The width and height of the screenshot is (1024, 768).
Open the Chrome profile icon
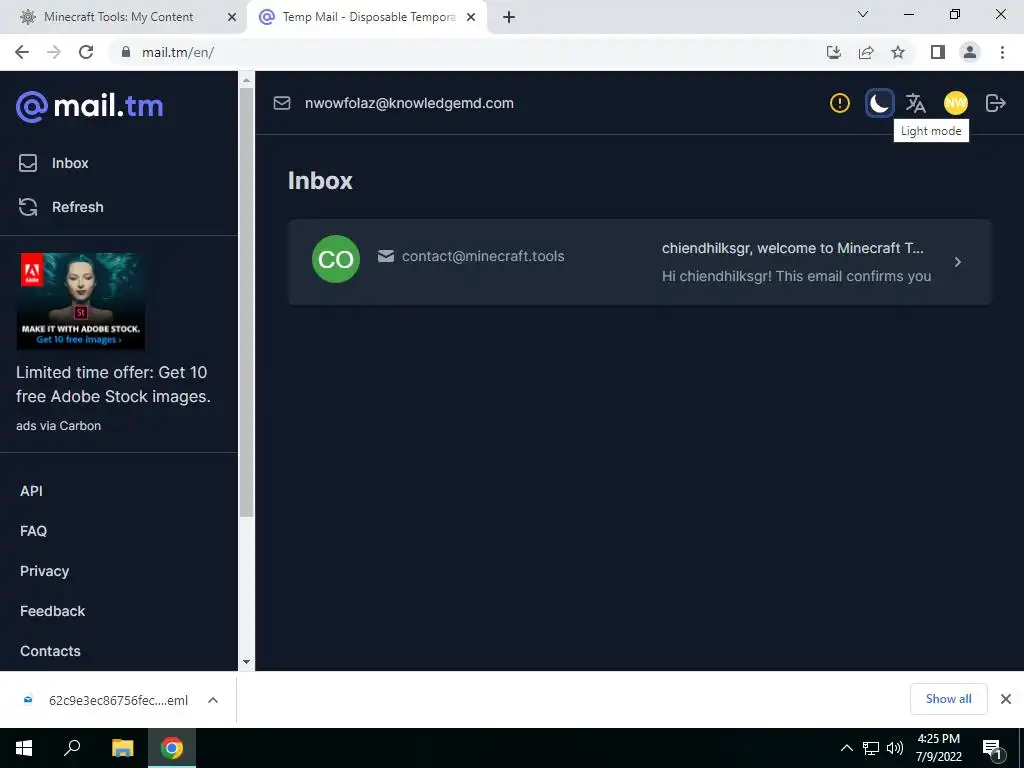pos(970,52)
